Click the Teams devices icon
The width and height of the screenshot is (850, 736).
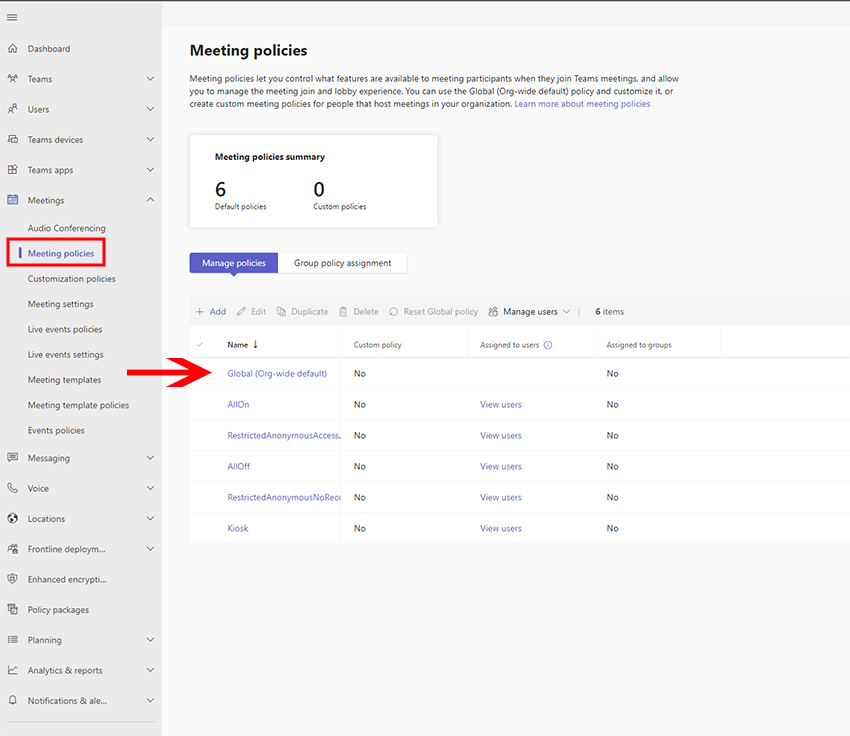(13, 140)
